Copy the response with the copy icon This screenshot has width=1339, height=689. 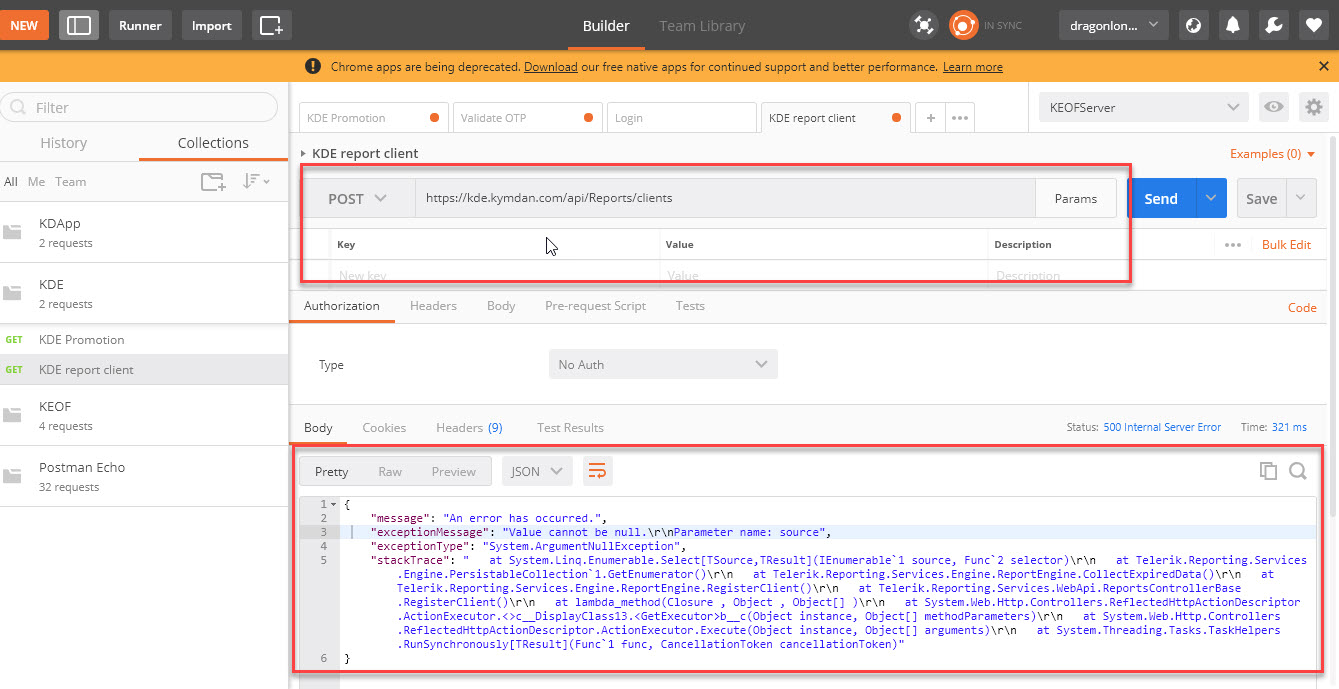pyautogui.click(x=1268, y=471)
